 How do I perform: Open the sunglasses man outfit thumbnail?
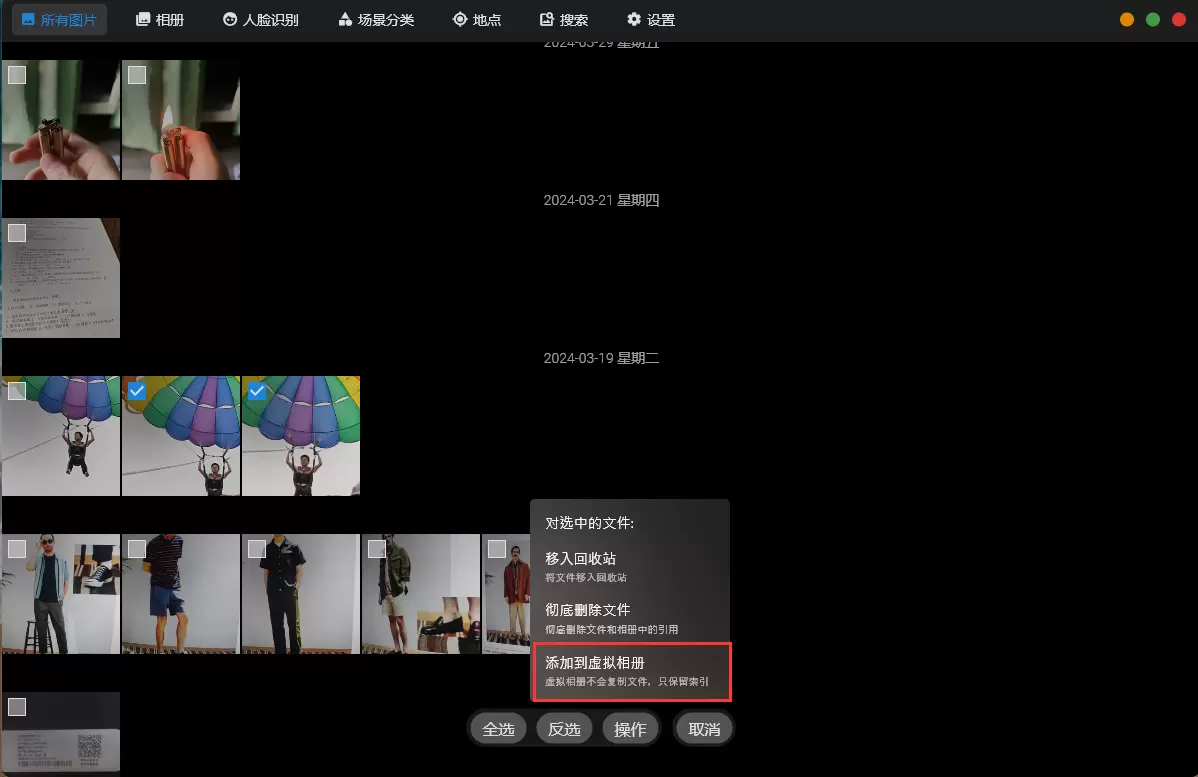(x=61, y=594)
